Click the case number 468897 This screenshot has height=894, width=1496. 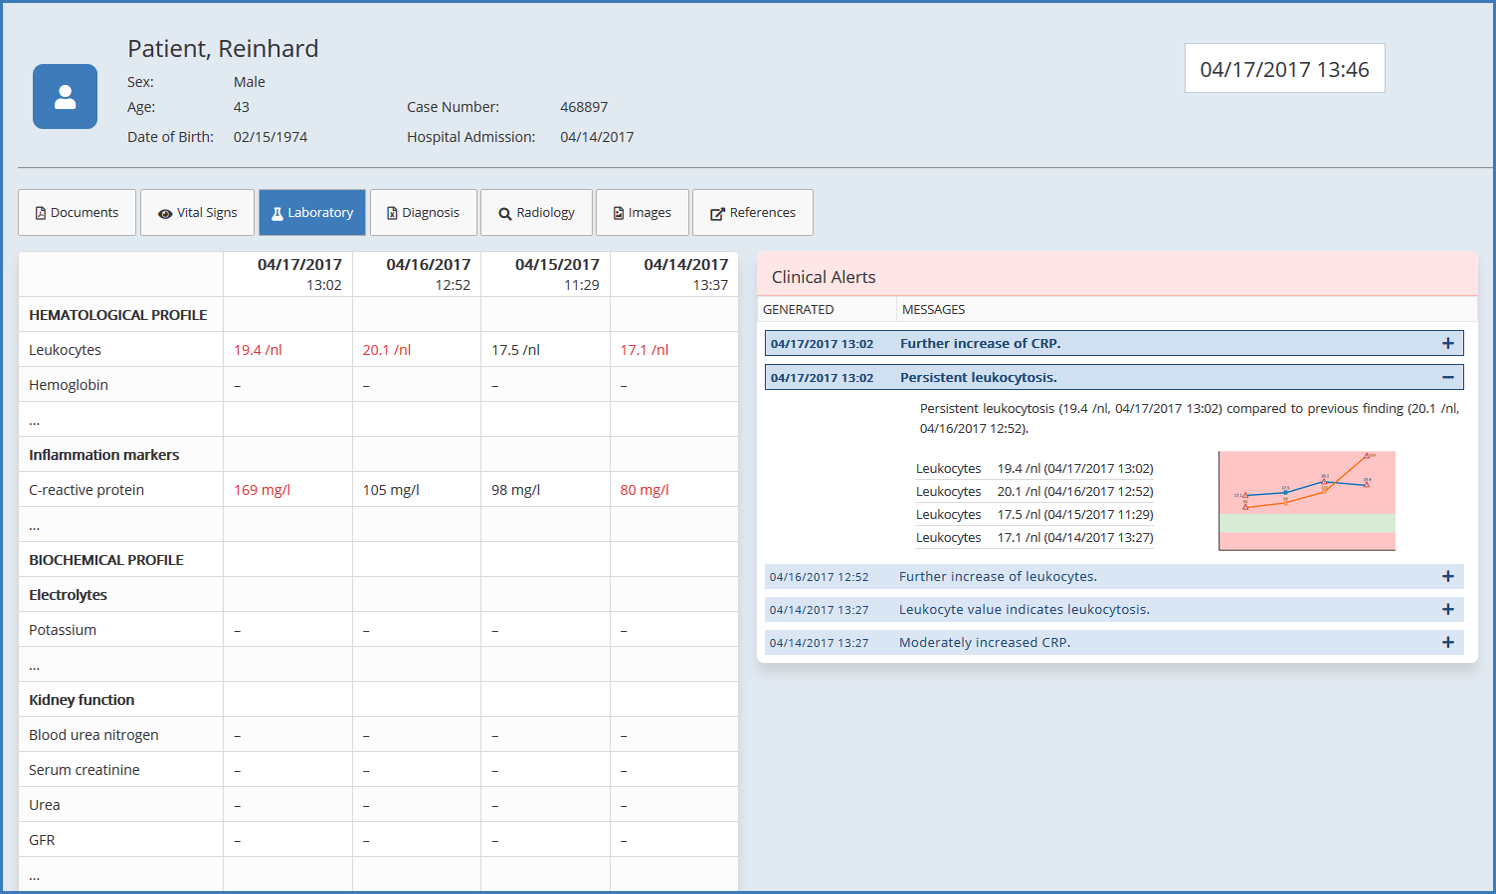click(584, 107)
